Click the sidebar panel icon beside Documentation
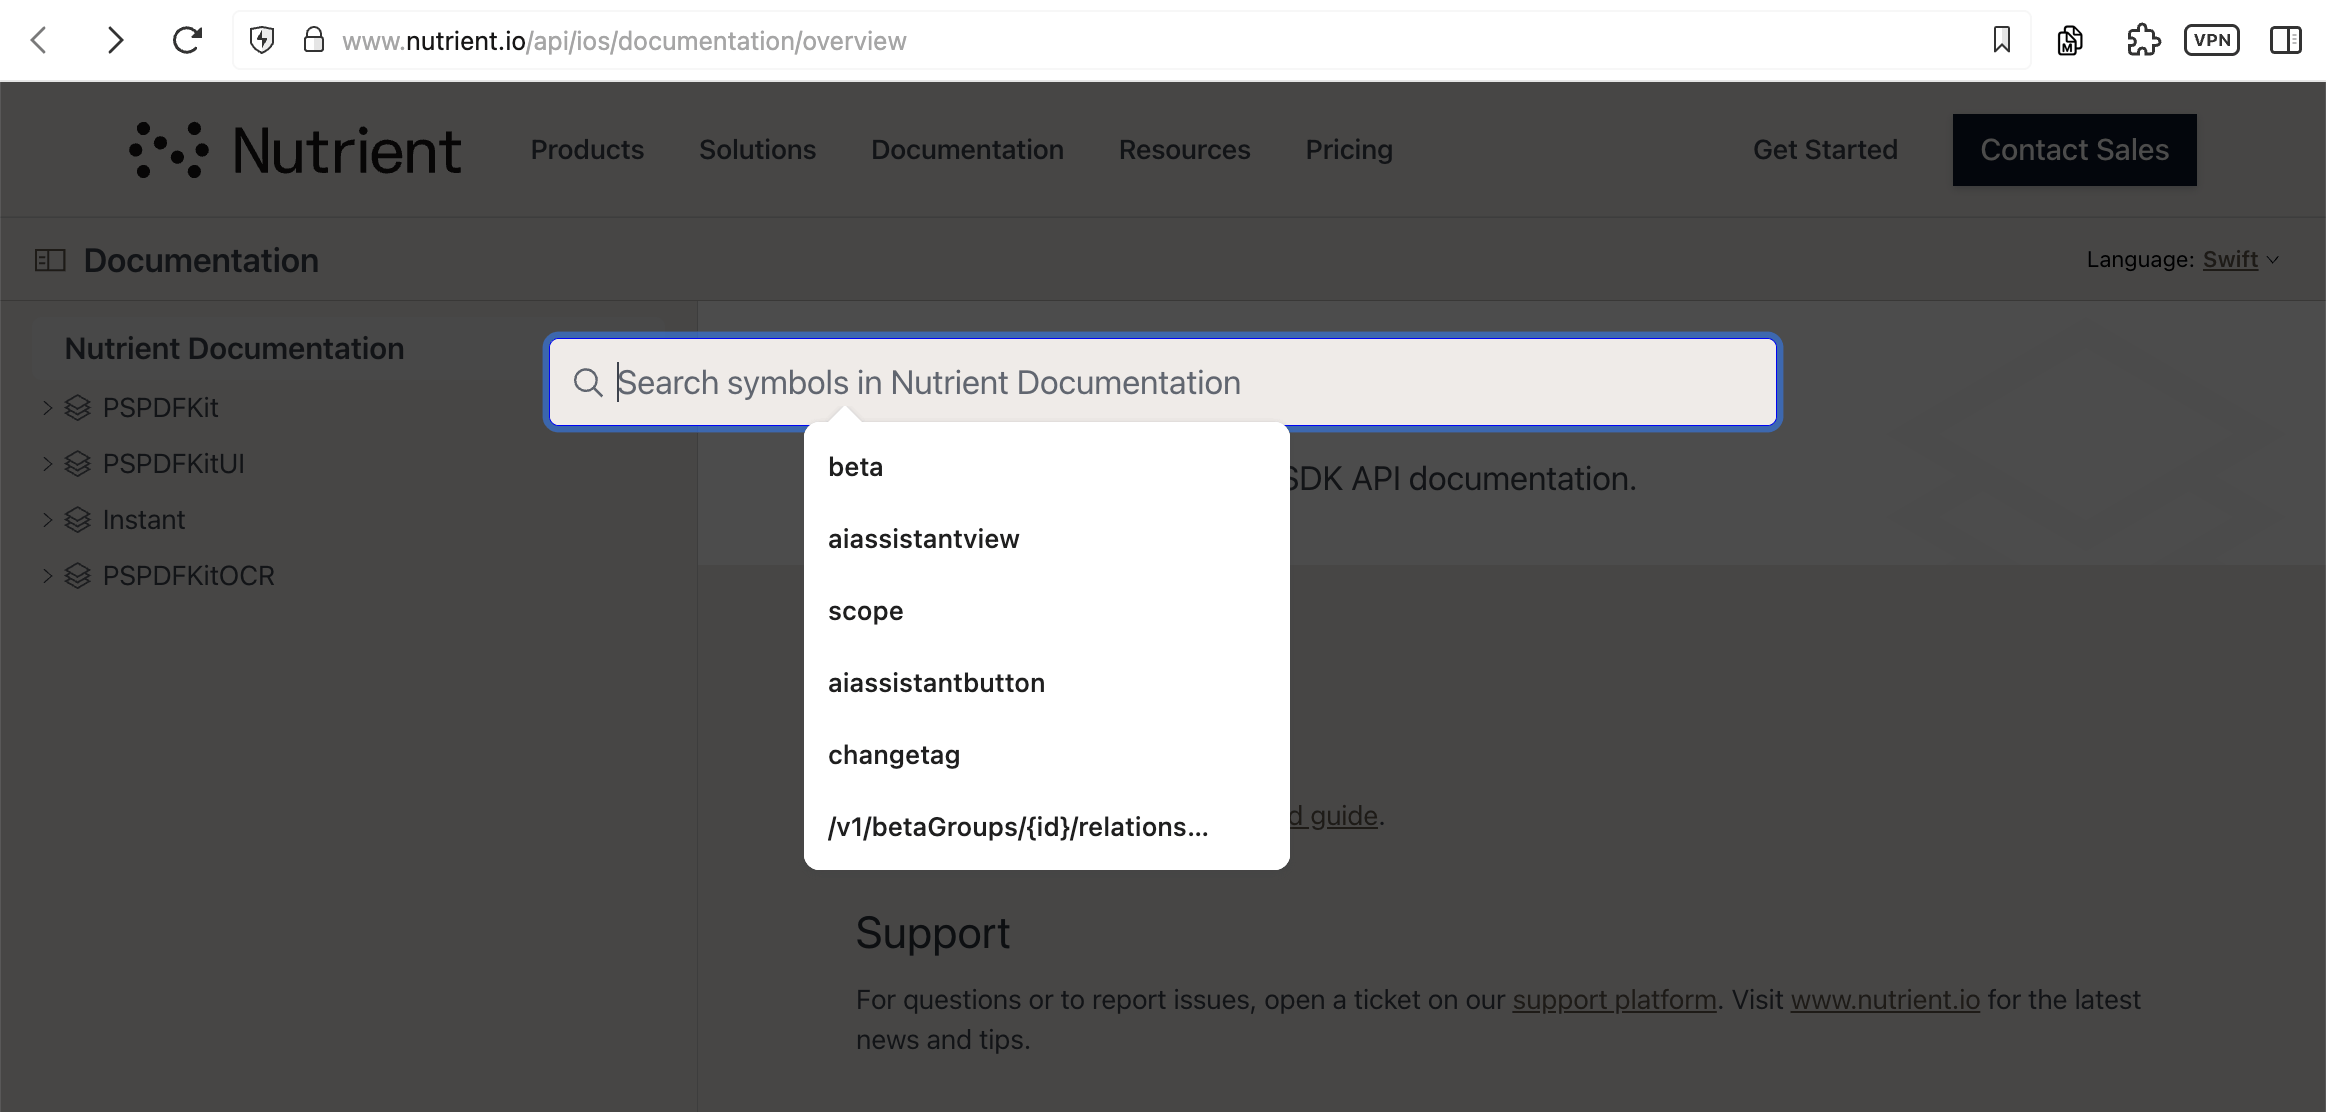 click(48, 259)
